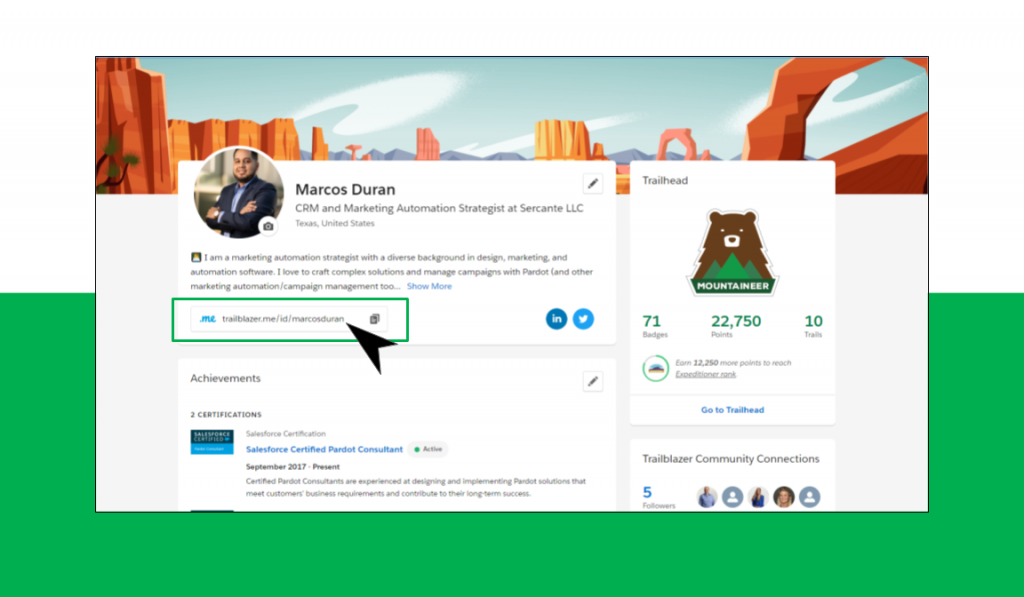The height and width of the screenshot is (597, 1024).
Task: Click the 22,750 Points count
Action: coord(736,325)
